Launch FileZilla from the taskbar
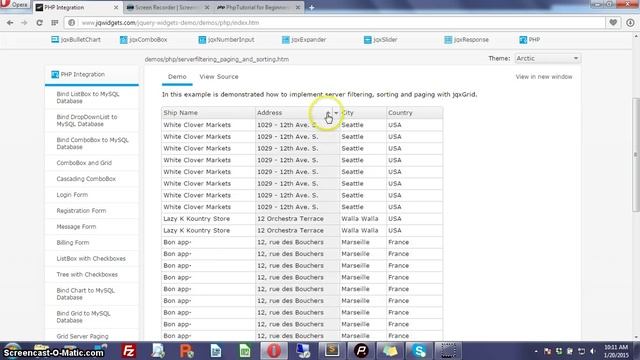Screen dimensions: 640x360 [129, 351]
